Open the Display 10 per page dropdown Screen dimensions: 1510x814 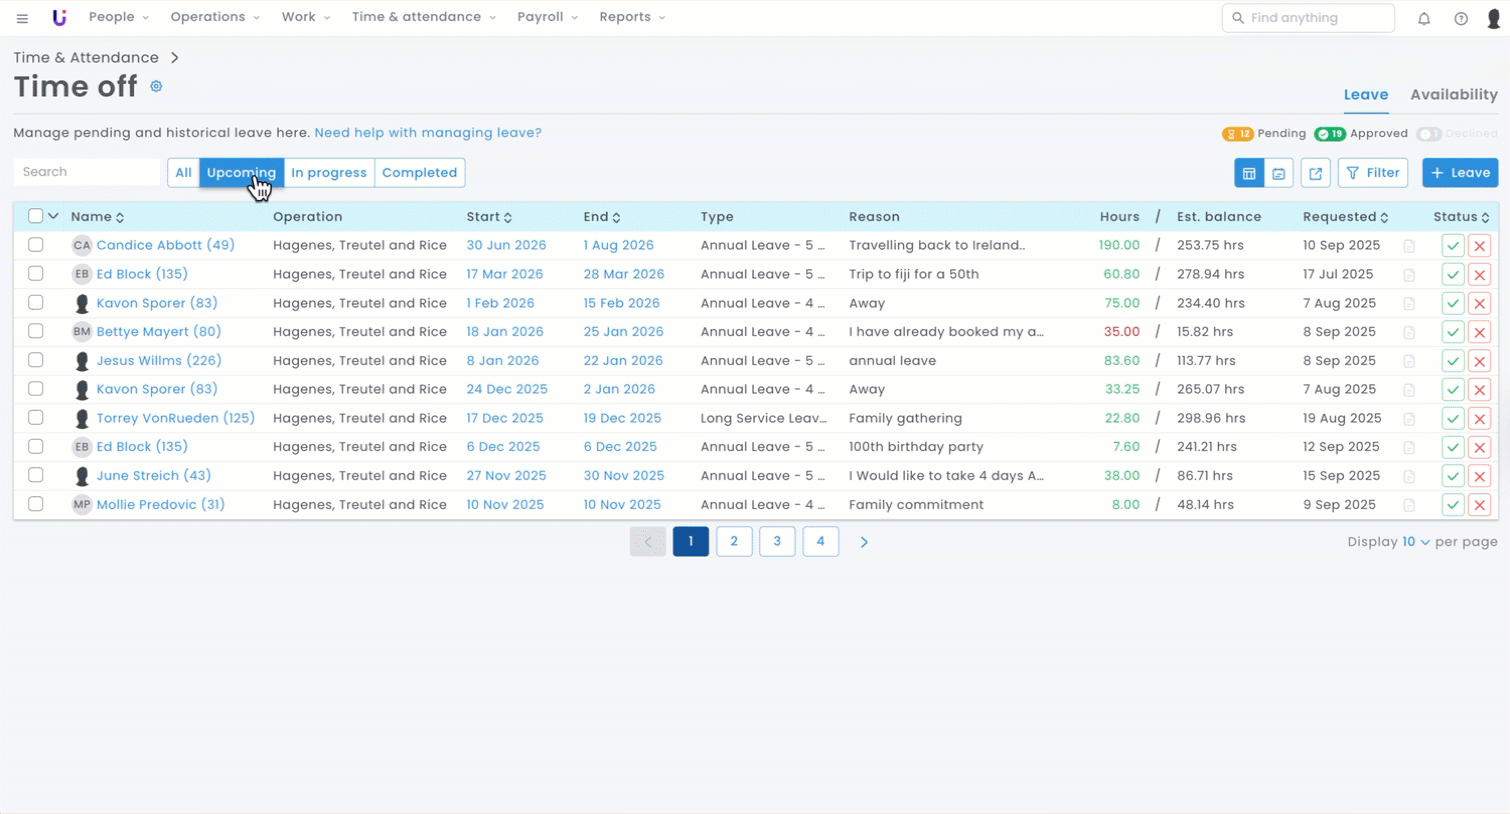tap(1415, 542)
